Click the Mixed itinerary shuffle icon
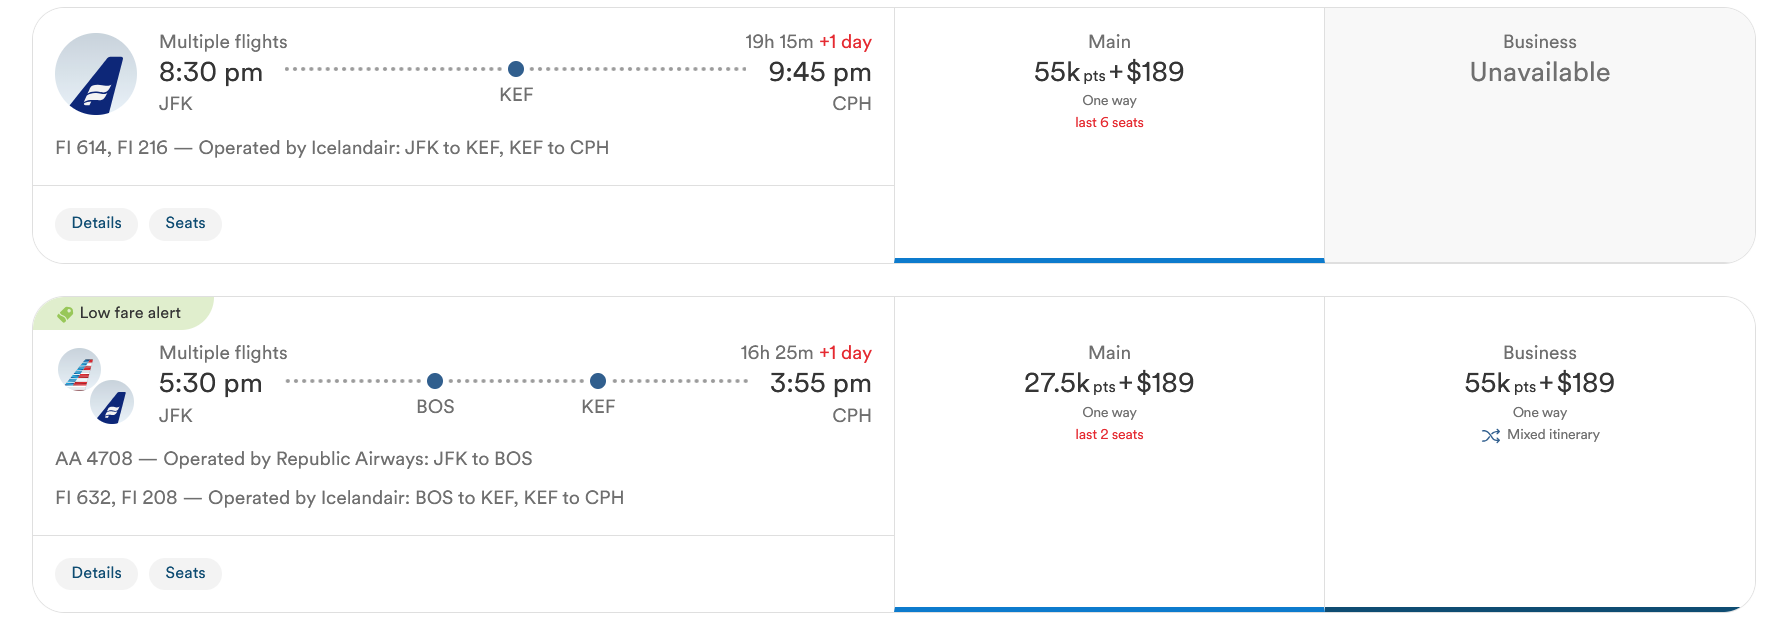This screenshot has width=1765, height=623. click(x=1490, y=436)
